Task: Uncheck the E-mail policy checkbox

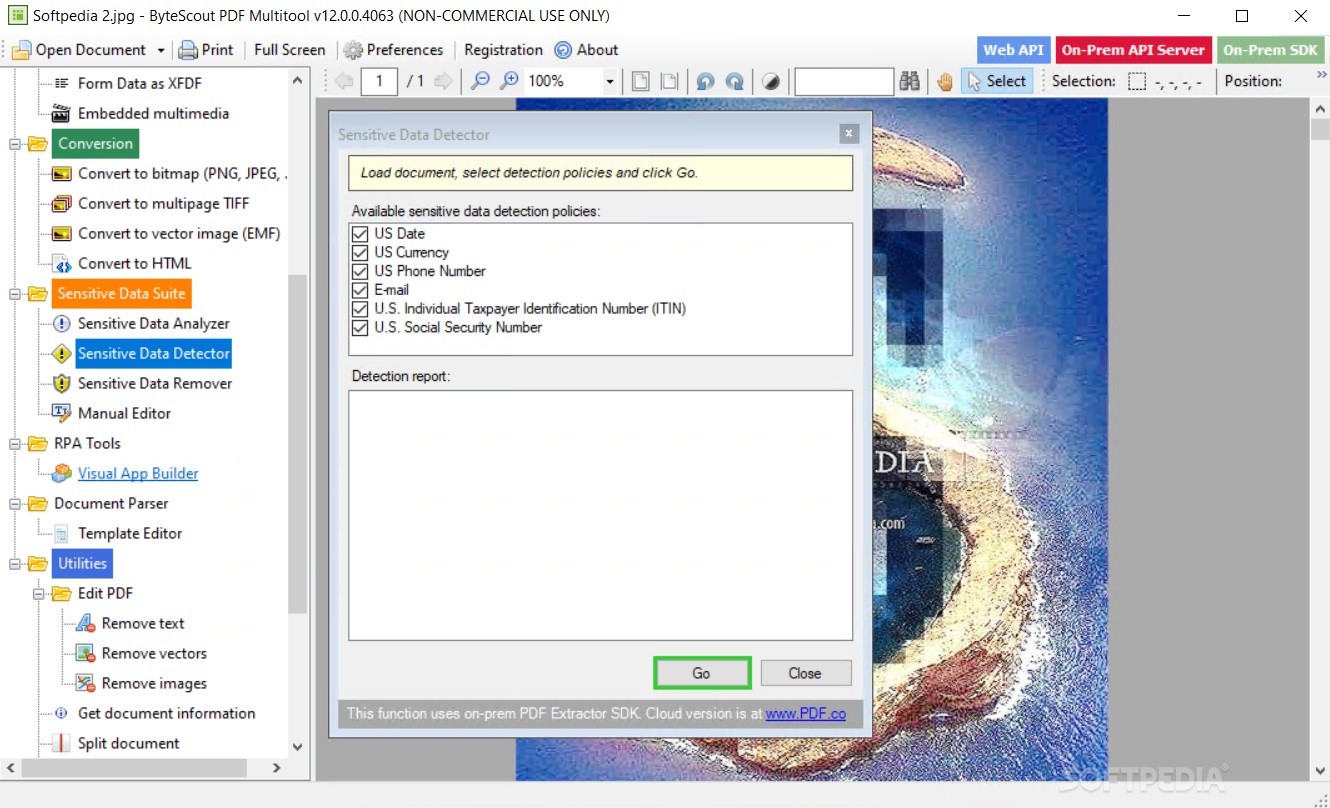Action: pyautogui.click(x=360, y=290)
